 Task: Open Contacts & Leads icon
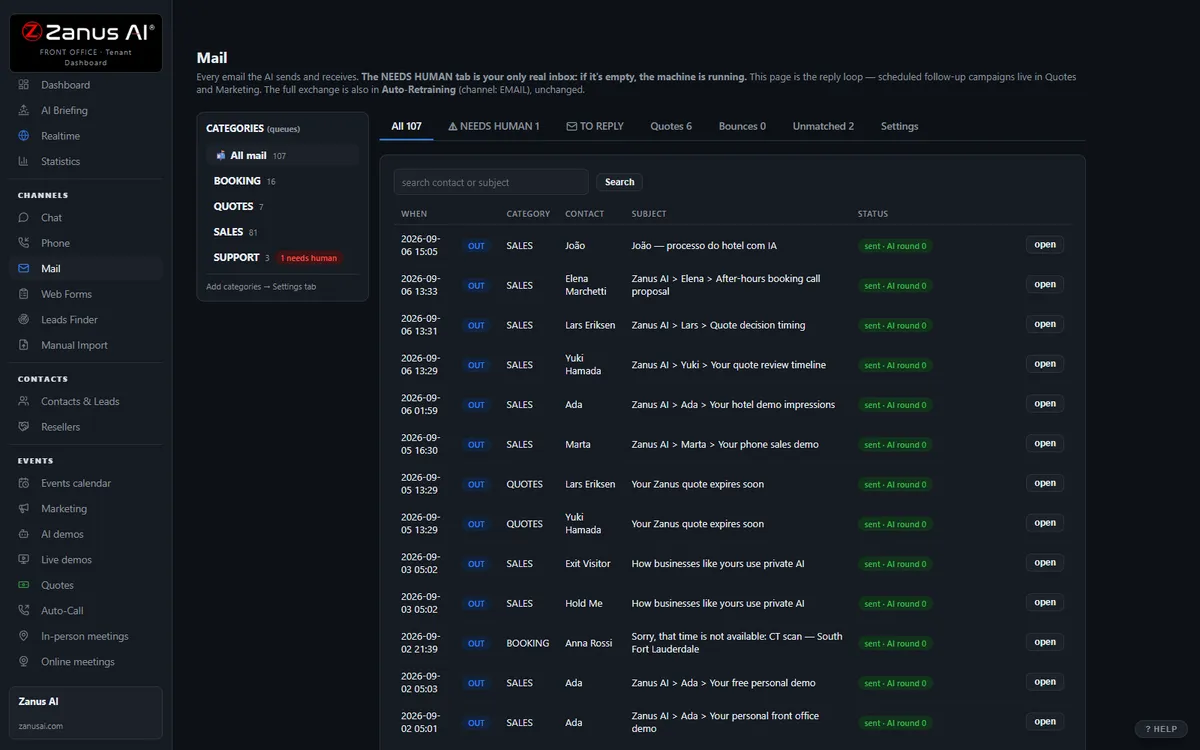[x=24, y=401]
